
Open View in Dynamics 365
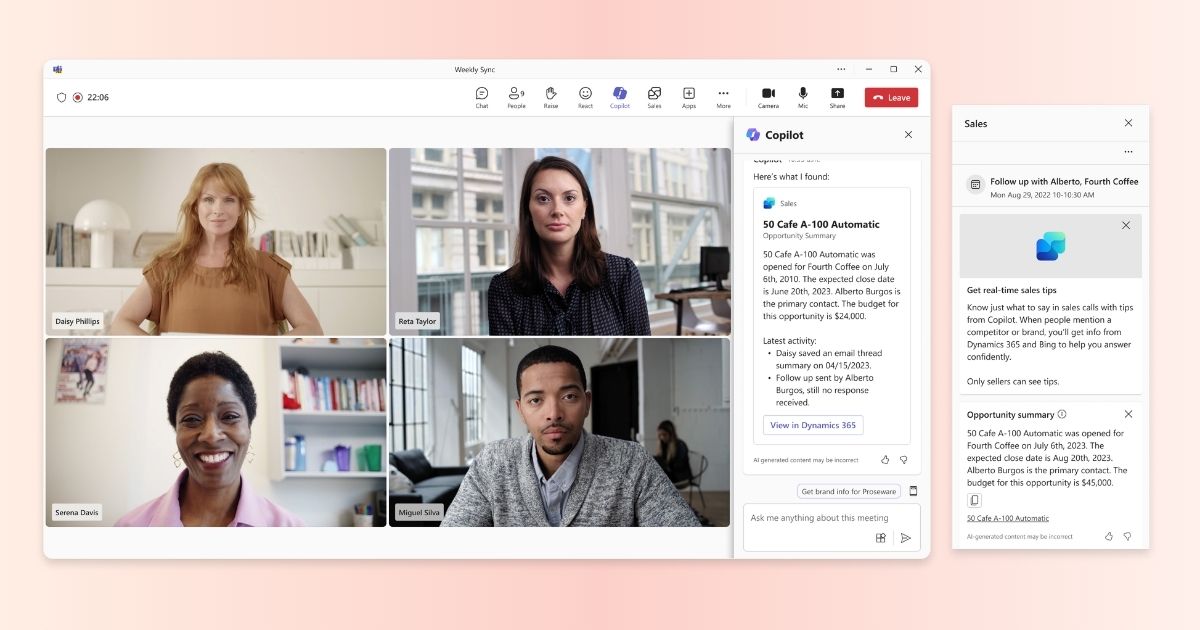pyautogui.click(x=813, y=425)
